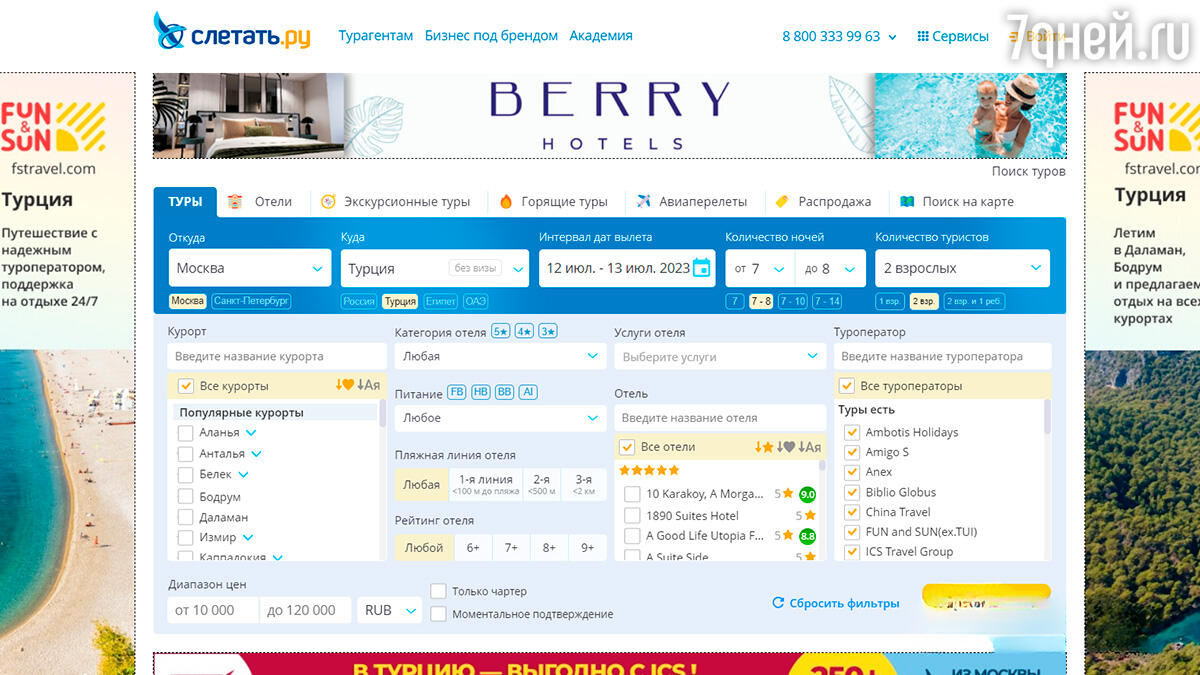Select the 4★ hotel category badge

(x=524, y=332)
